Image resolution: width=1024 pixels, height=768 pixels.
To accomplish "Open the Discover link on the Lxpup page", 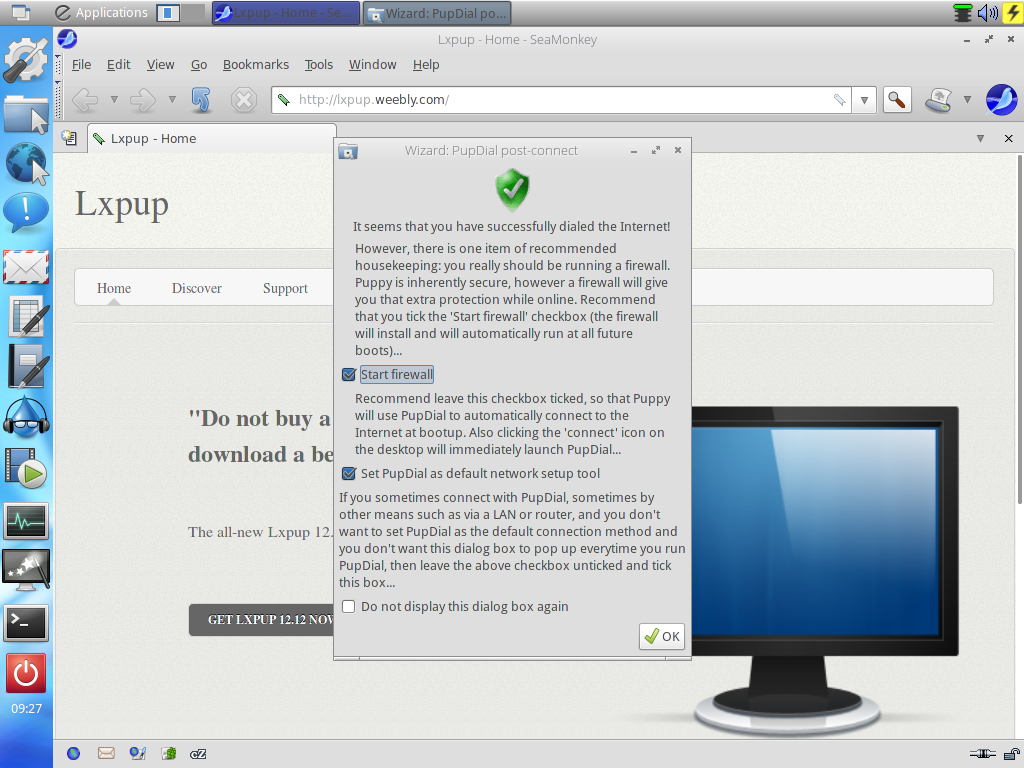I will coord(197,288).
